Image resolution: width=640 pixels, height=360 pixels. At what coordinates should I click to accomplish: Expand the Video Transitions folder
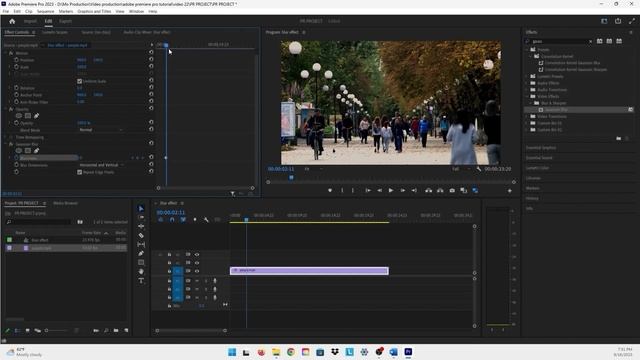point(527,116)
